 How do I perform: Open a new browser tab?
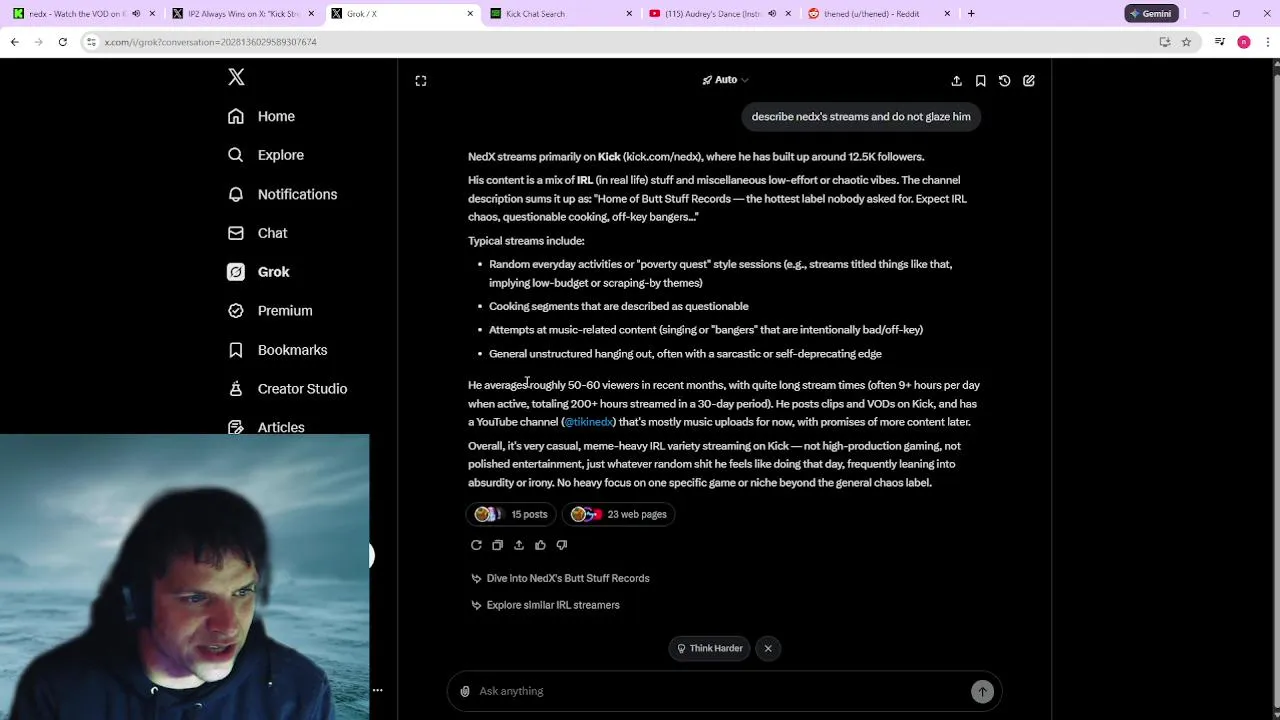pos(971,14)
